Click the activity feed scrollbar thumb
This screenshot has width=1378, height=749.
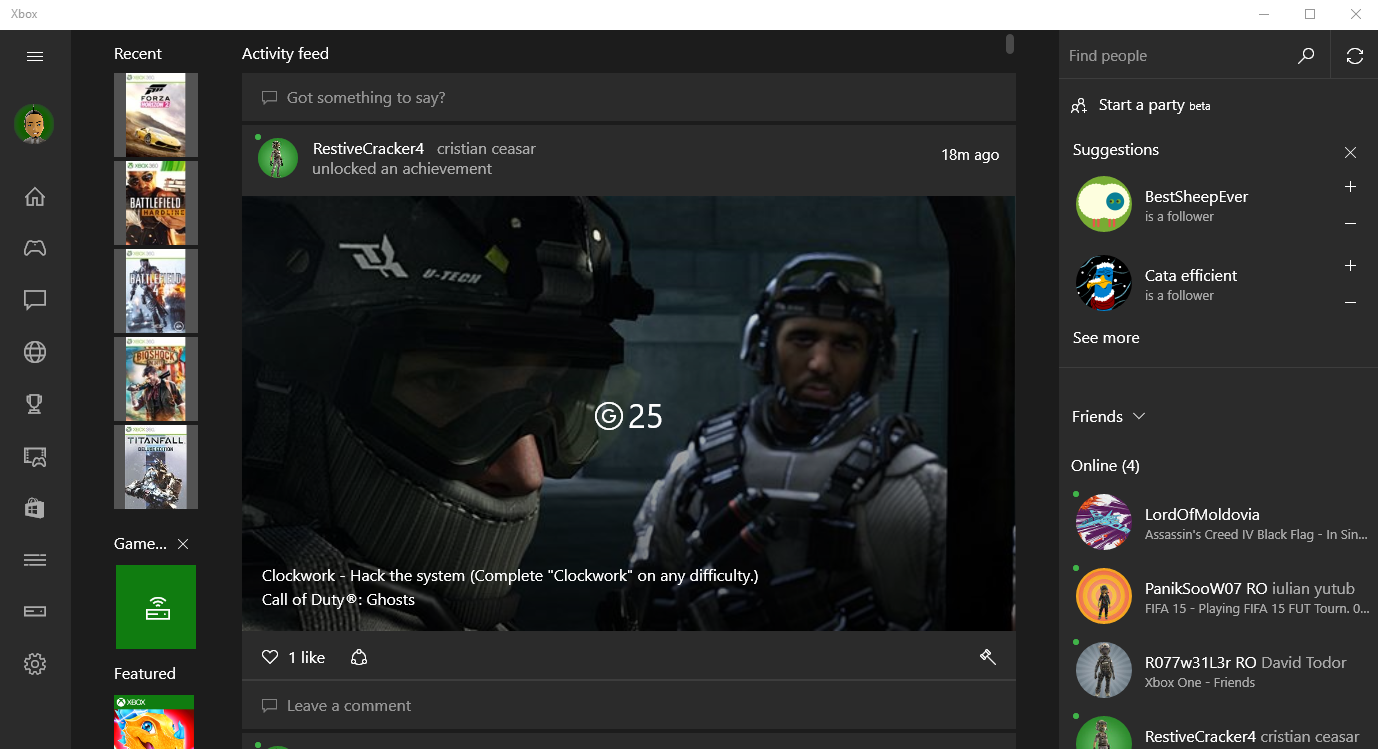(x=1010, y=44)
